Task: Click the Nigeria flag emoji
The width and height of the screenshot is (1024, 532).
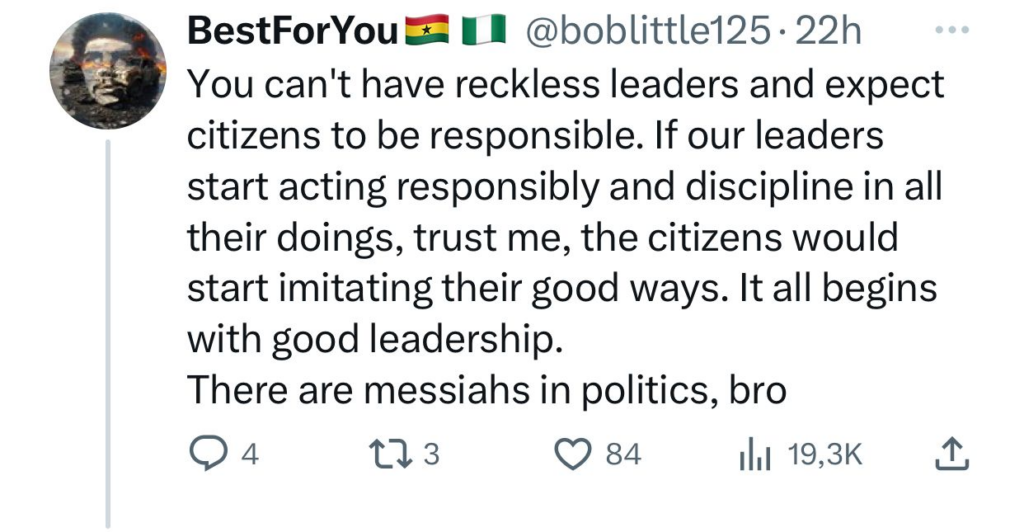Action: click(482, 34)
